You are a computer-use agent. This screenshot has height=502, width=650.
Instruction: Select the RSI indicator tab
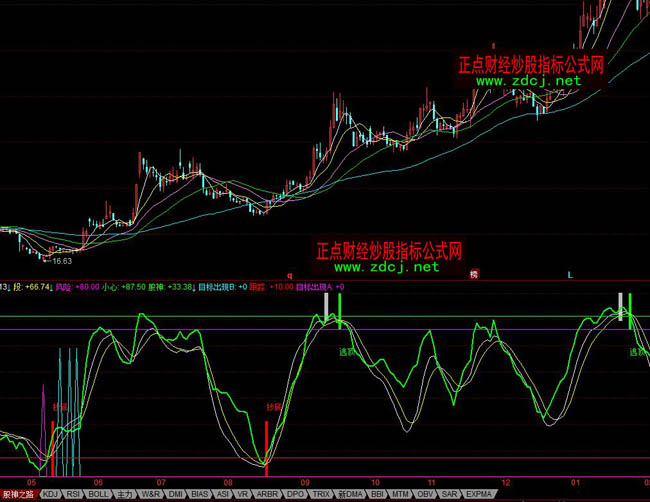pyautogui.click(x=73, y=494)
